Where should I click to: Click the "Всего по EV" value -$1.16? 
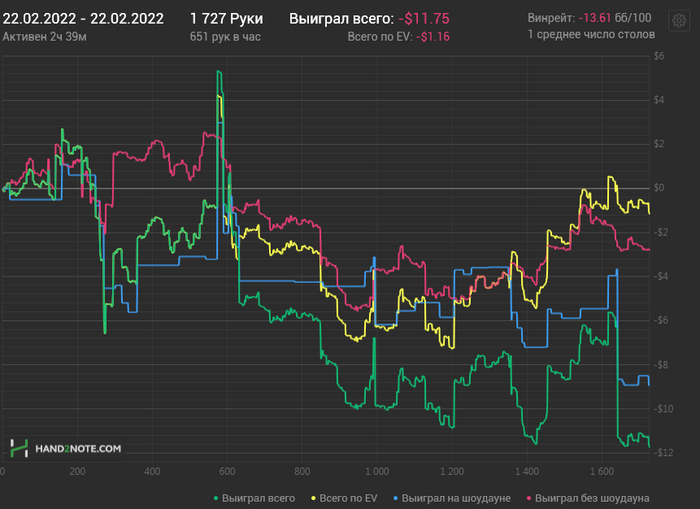click(x=434, y=36)
